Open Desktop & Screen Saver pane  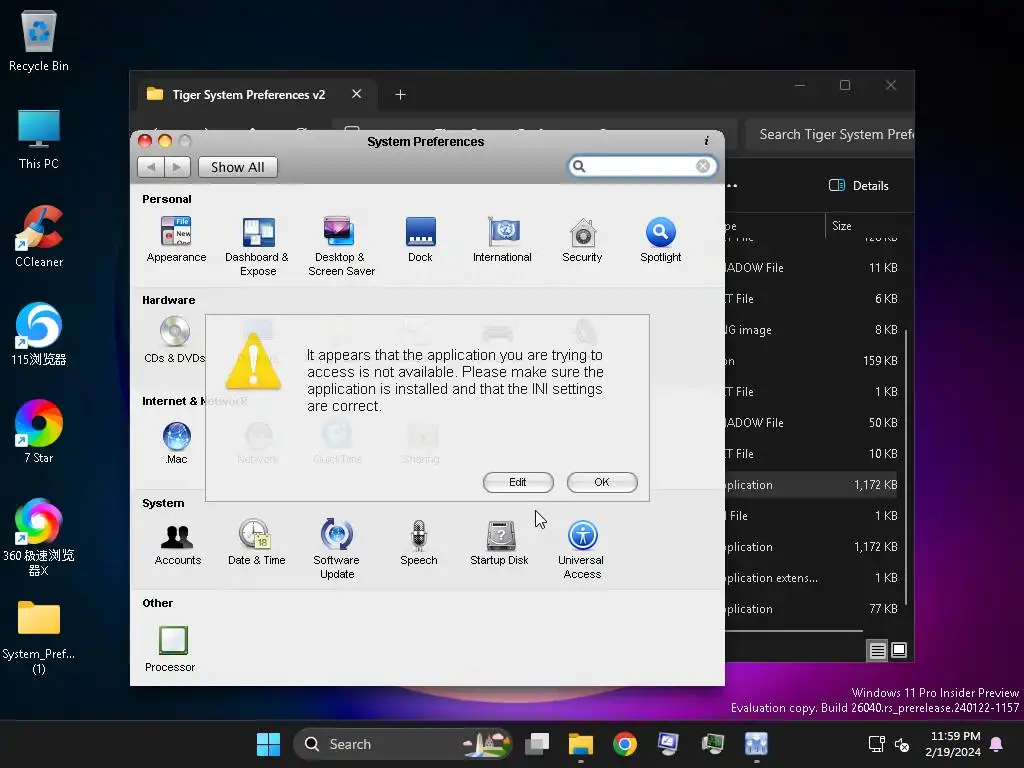[341, 246]
